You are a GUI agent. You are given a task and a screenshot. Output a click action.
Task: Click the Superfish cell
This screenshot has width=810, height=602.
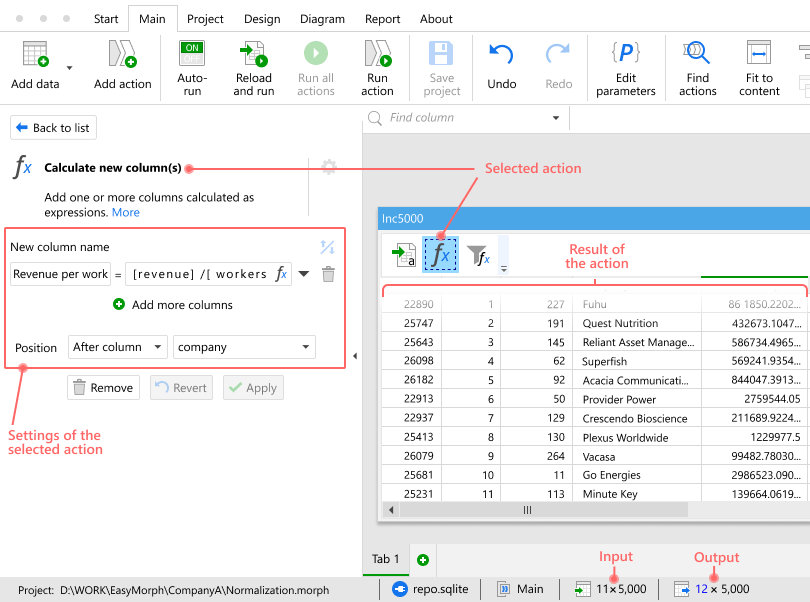point(636,361)
